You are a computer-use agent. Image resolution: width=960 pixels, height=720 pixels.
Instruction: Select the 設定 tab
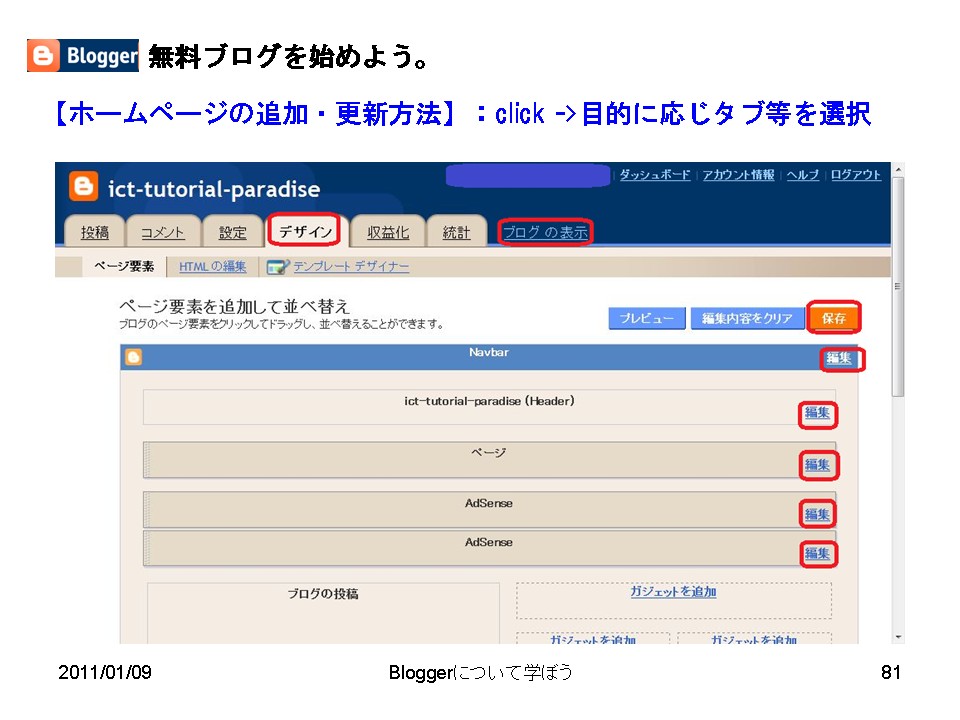click(x=233, y=232)
